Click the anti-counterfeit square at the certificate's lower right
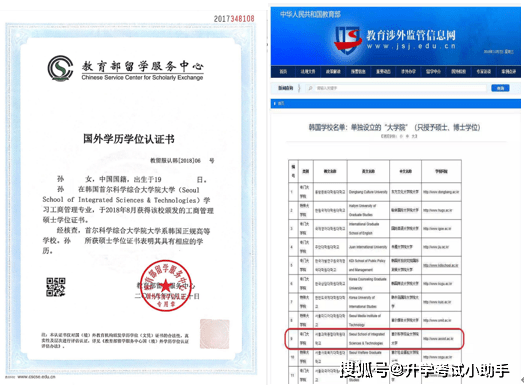The image size is (524, 387). coord(215,334)
